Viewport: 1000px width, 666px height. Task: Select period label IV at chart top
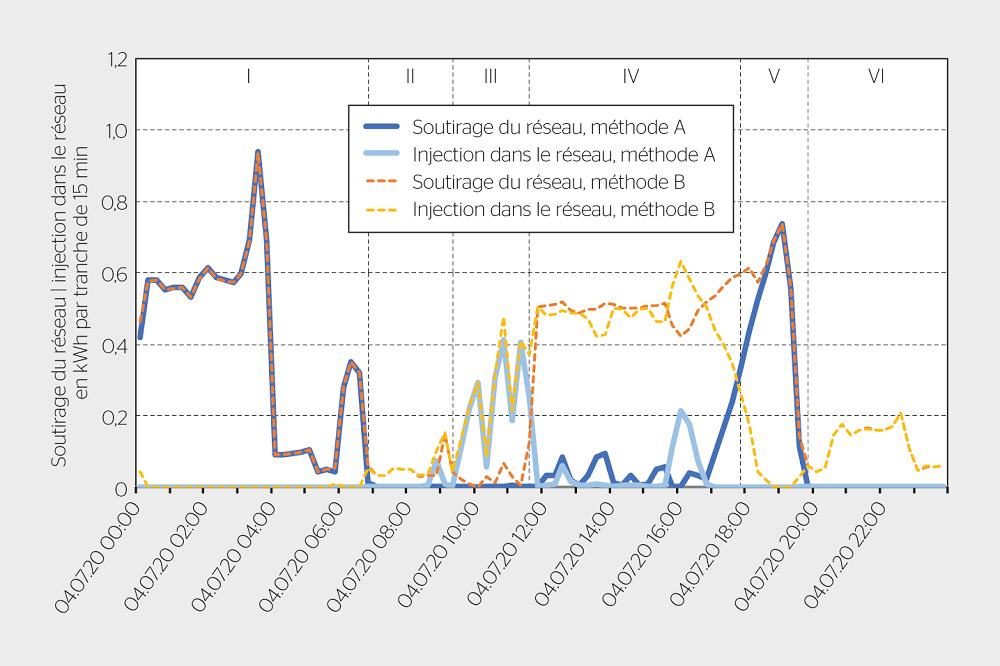[x=631, y=76]
